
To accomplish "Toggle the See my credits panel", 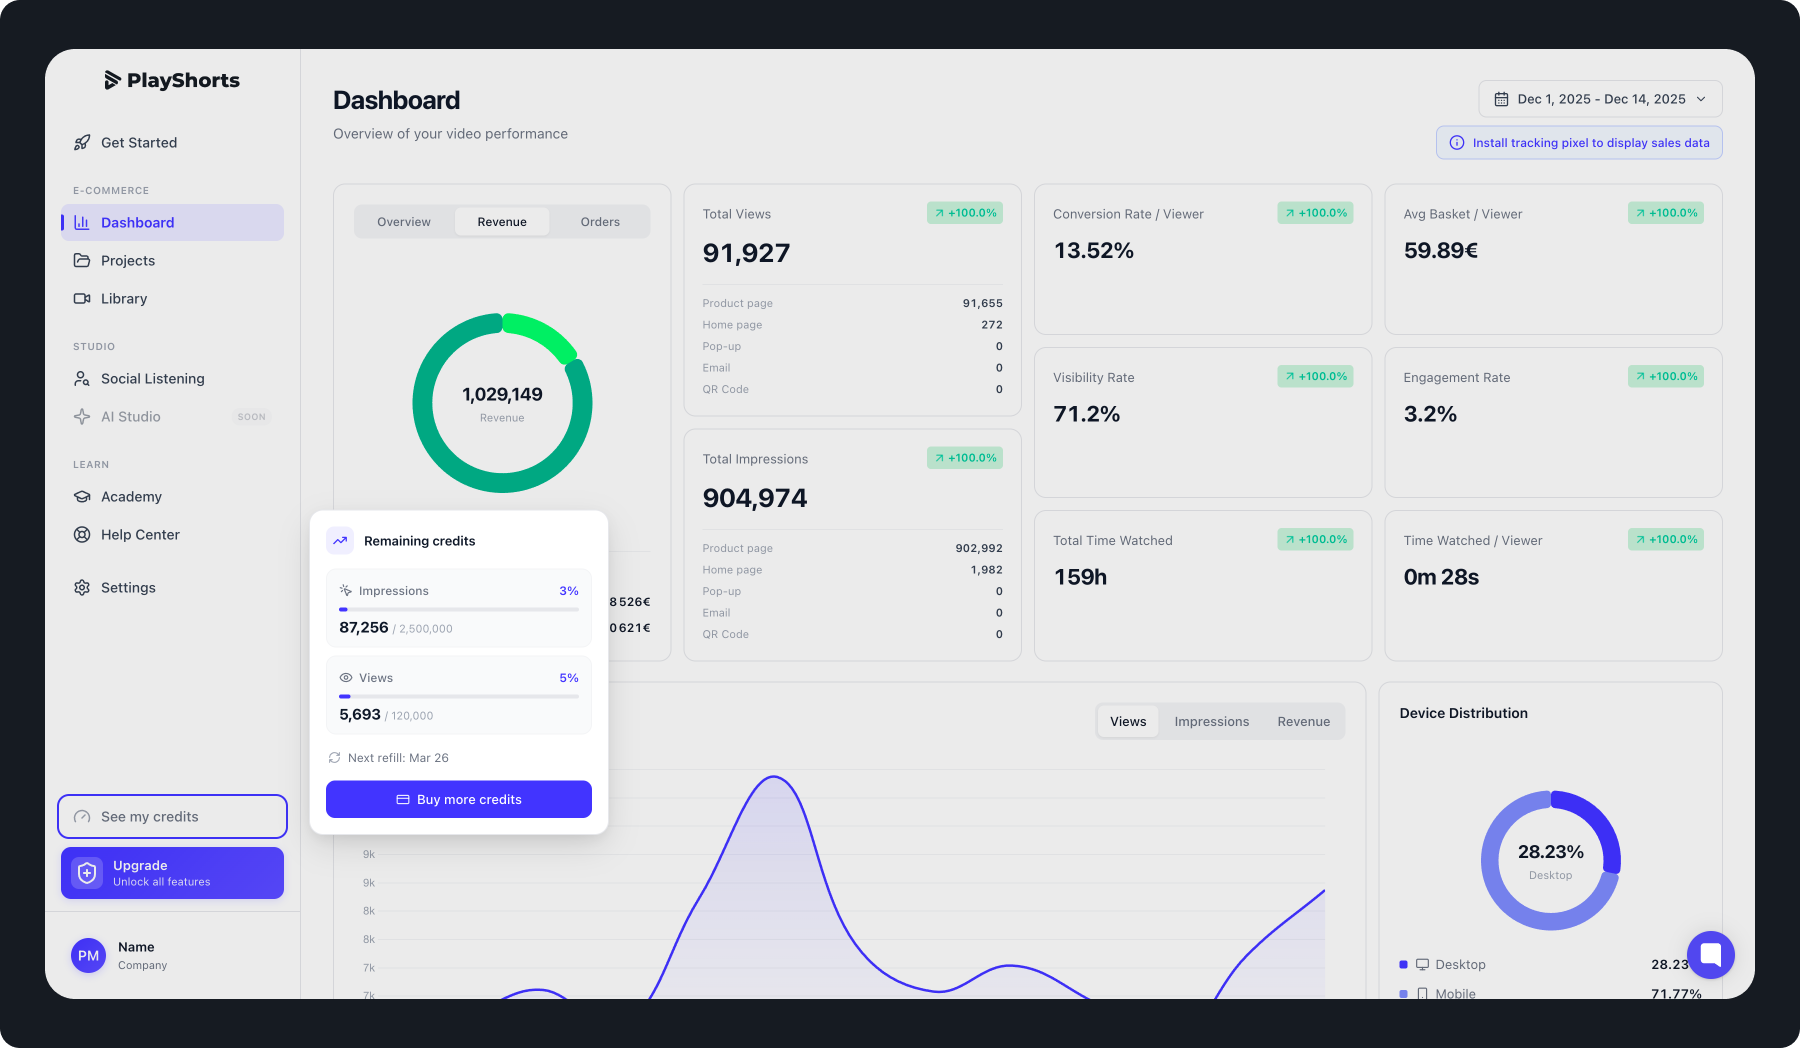I will tap(172, 817).
